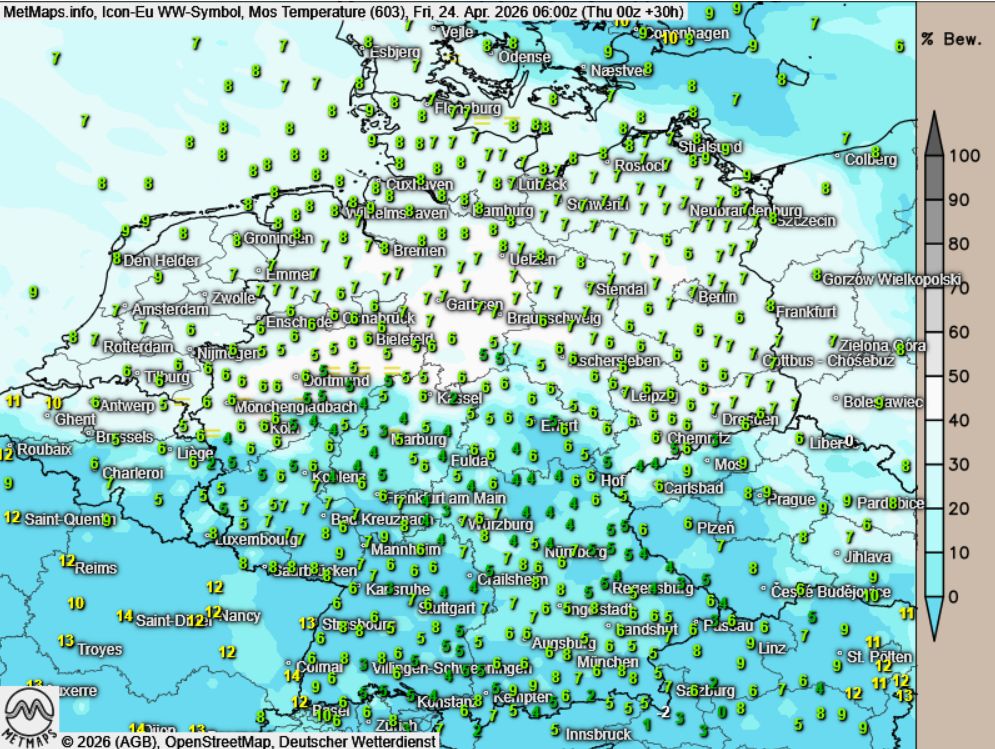995x749 pixels.
Task: Pick the dark gray swatch near 90 percent
Action: (932, 200)
